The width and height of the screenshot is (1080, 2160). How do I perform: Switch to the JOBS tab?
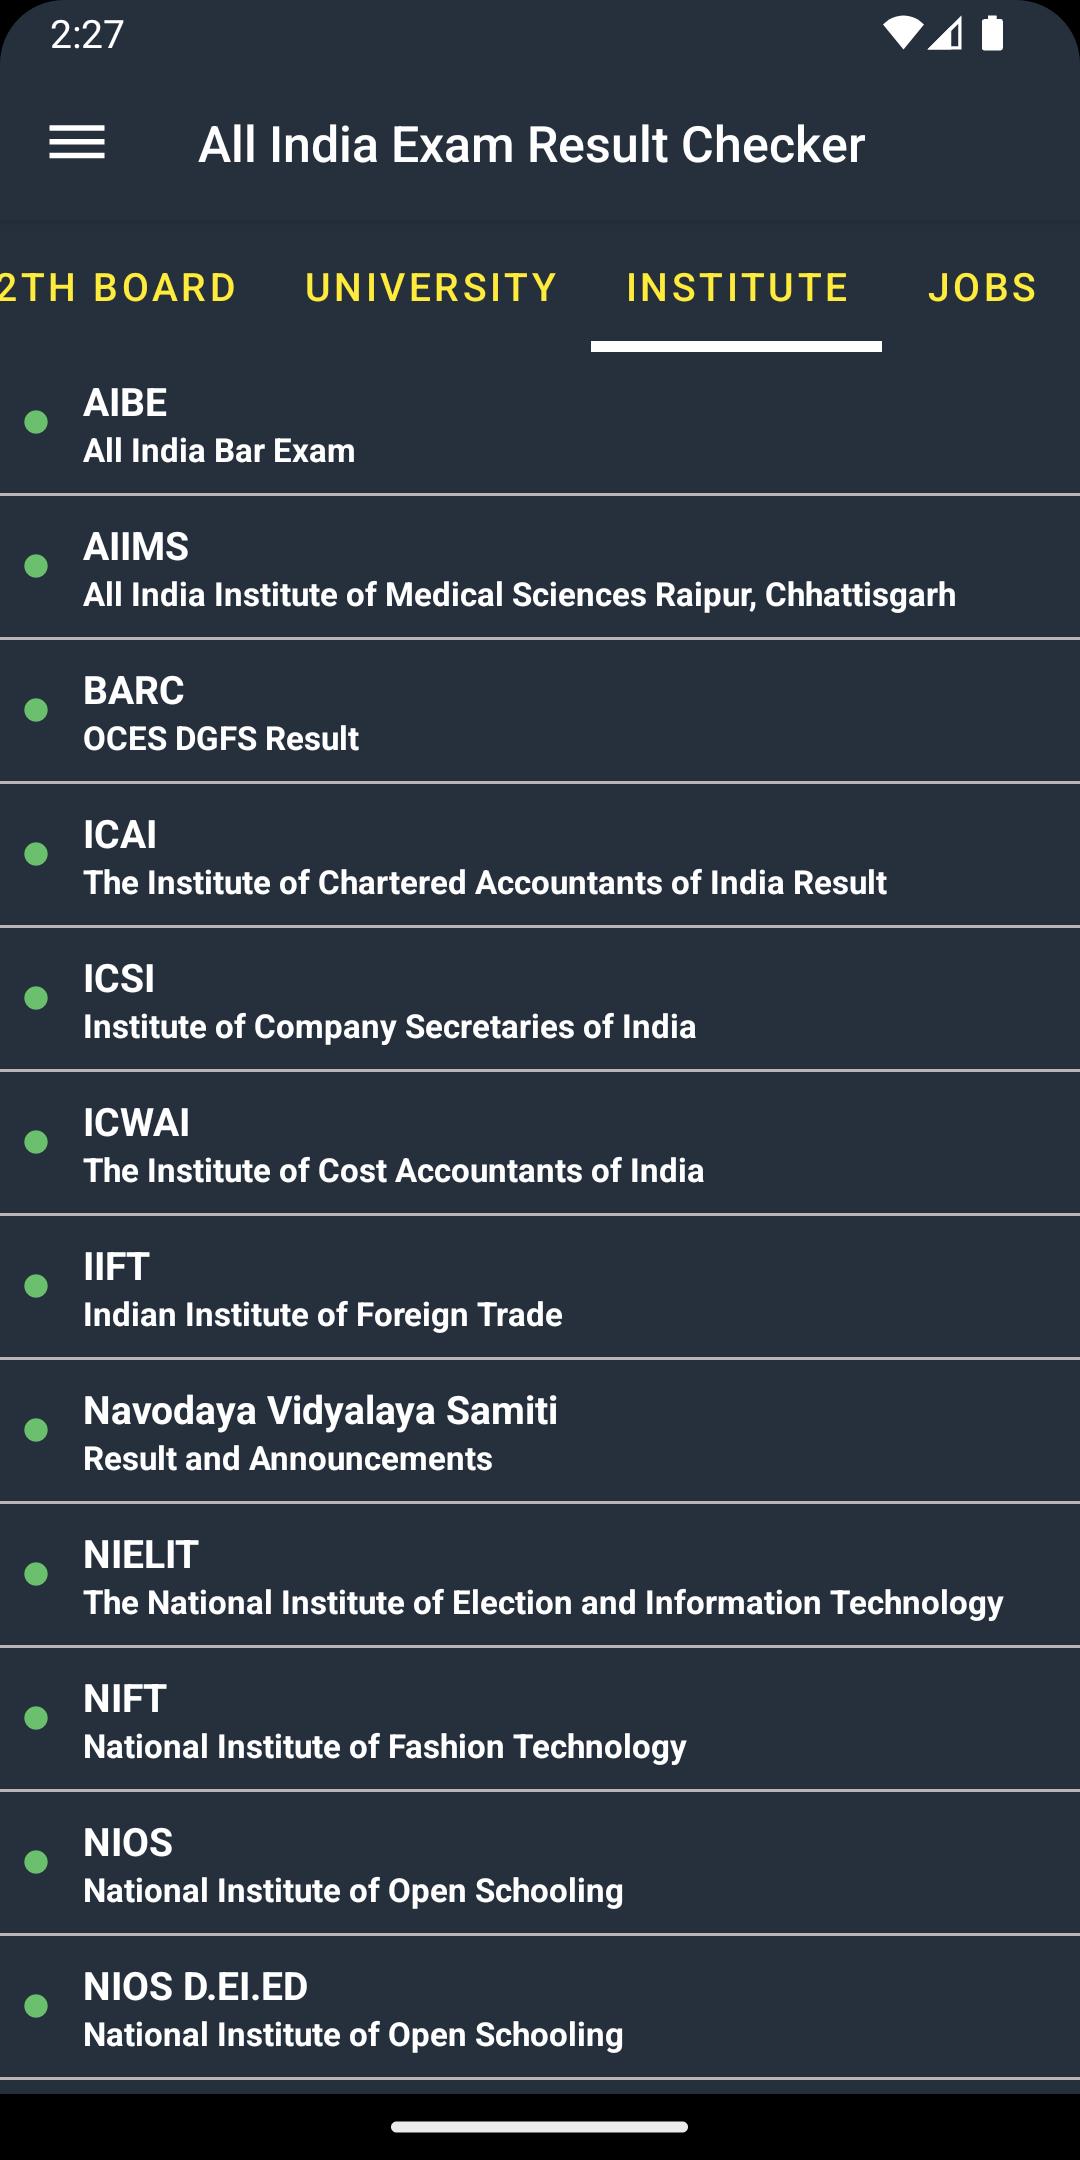(982, 288)
